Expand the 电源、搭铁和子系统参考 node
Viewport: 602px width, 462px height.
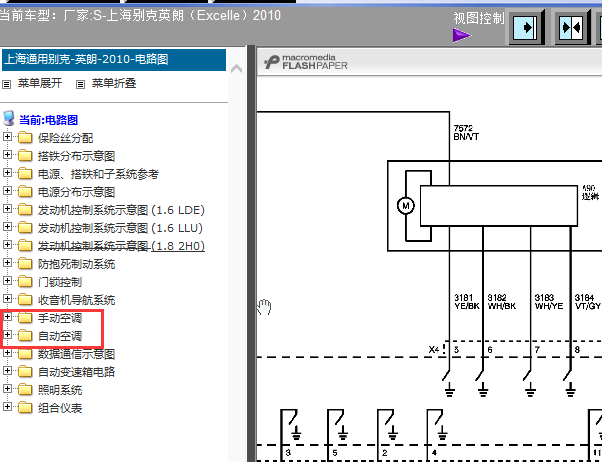tap(7, 172)
